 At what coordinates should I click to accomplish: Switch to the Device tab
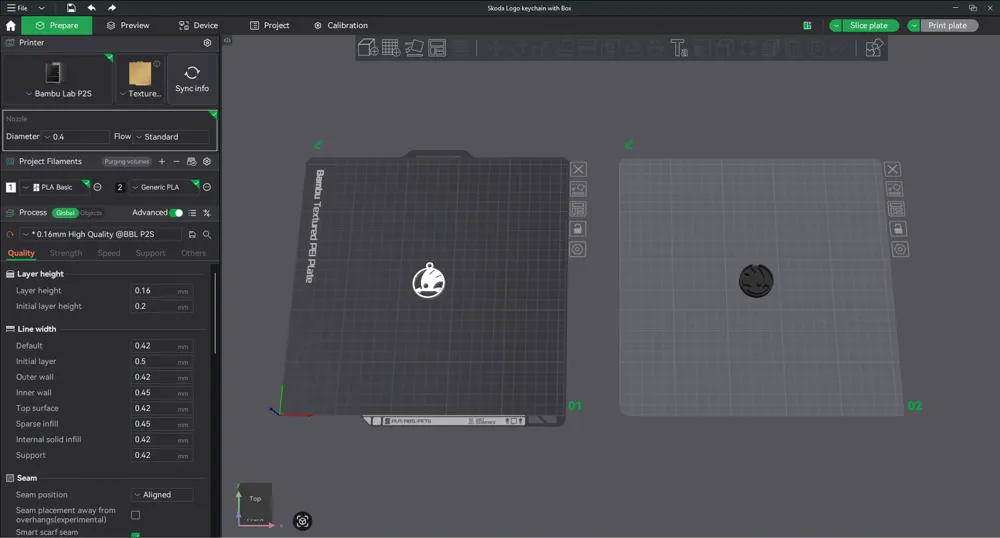[x=198, y=25]
